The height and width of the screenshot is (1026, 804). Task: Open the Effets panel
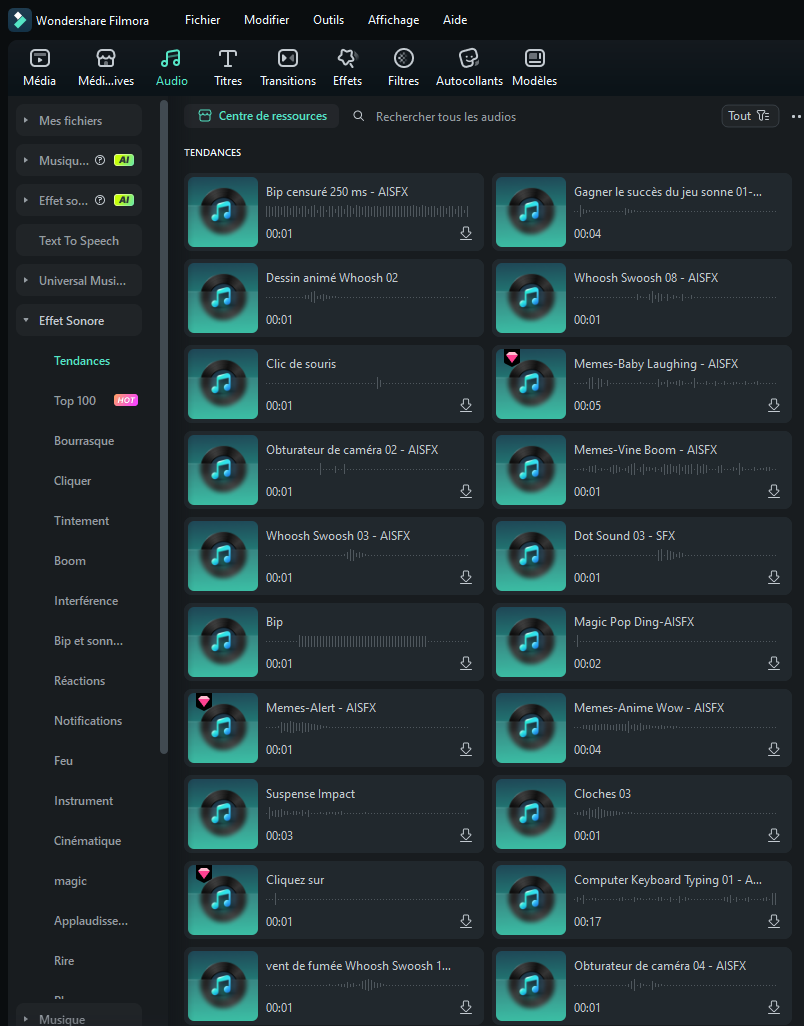347,67
